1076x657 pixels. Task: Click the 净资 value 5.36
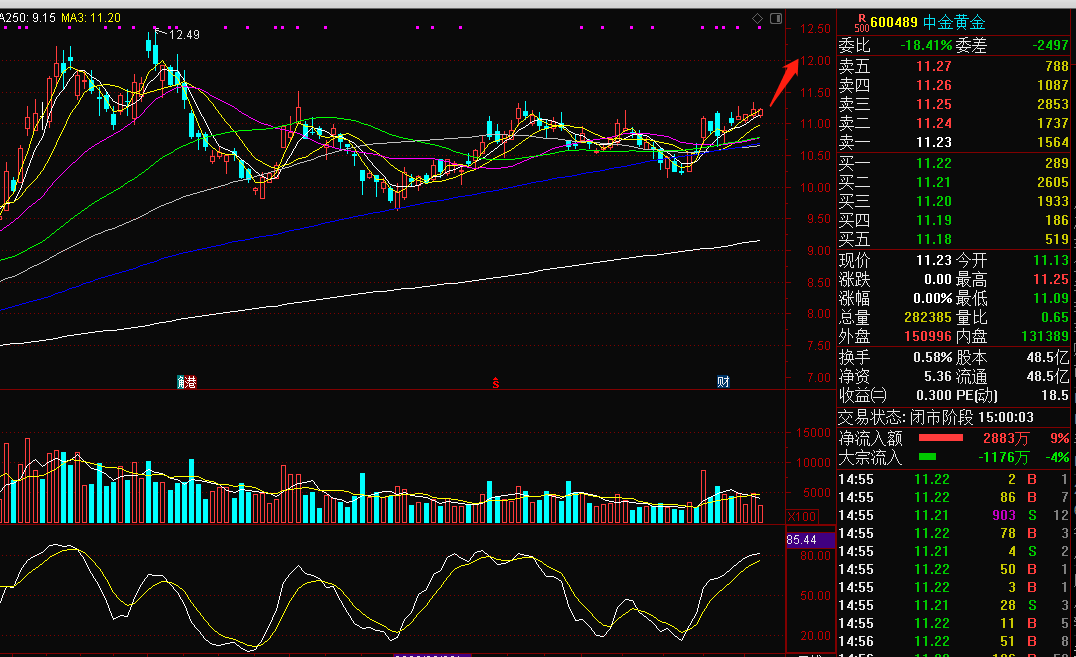pos(938,377)
